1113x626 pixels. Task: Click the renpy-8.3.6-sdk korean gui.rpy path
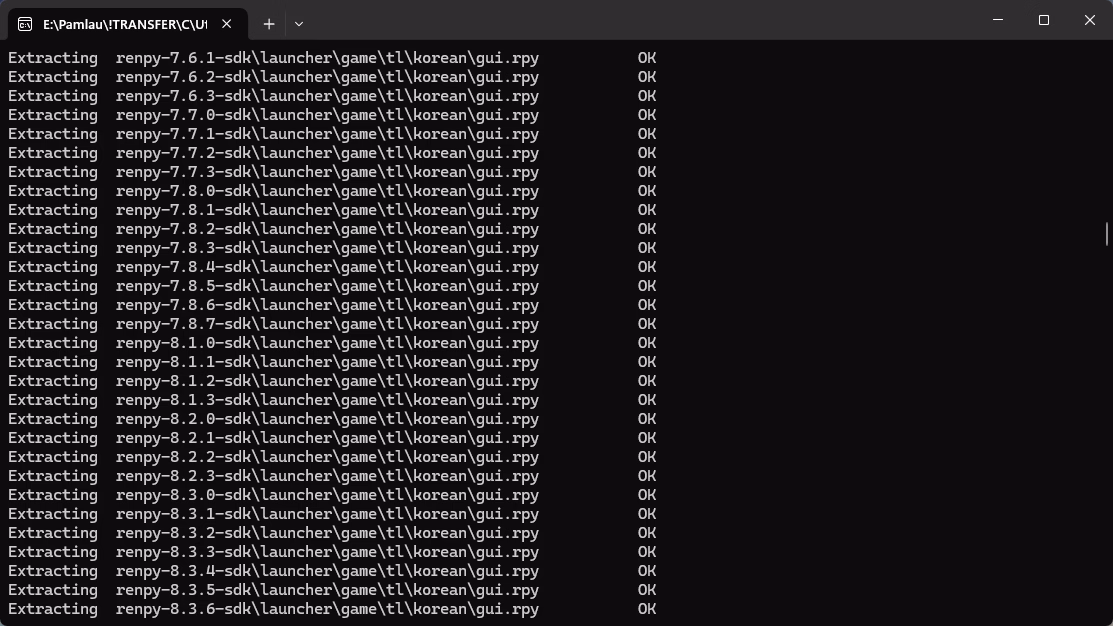tap(327, 609)
